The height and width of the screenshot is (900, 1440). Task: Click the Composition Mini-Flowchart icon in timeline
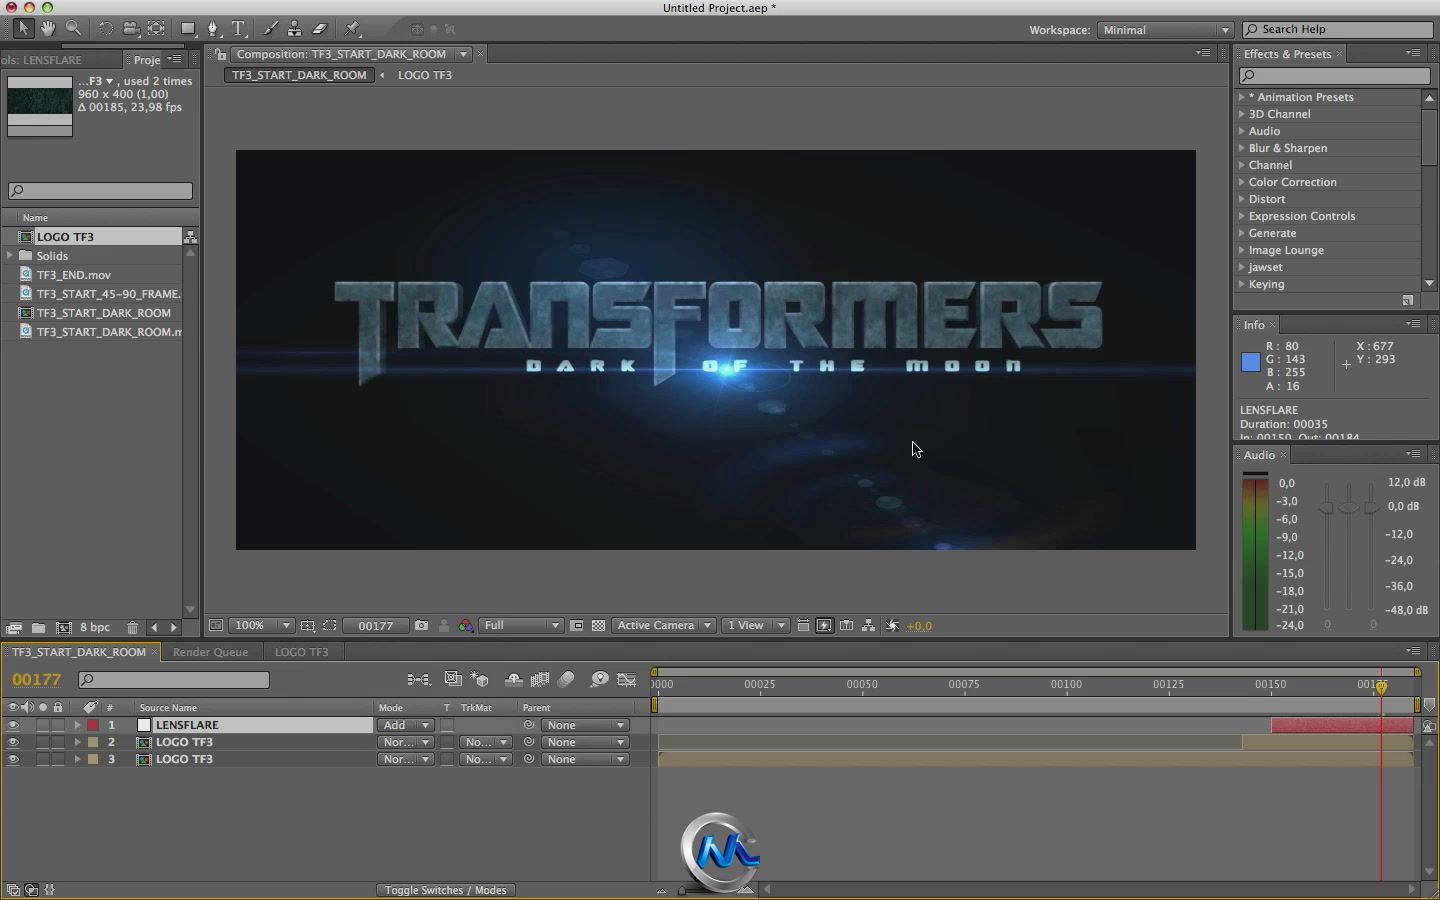pyautogui.click(x=419, y=679)
